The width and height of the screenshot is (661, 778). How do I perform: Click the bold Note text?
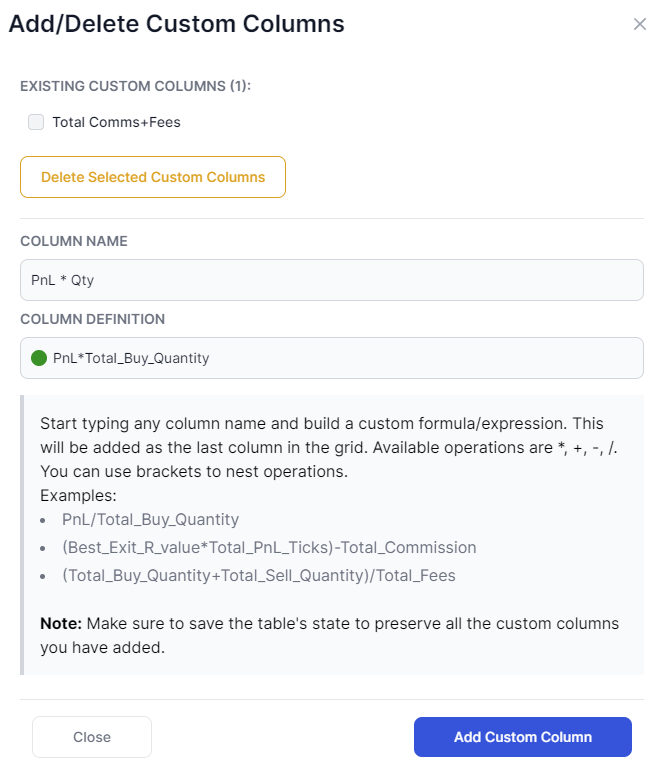(61, 624)
